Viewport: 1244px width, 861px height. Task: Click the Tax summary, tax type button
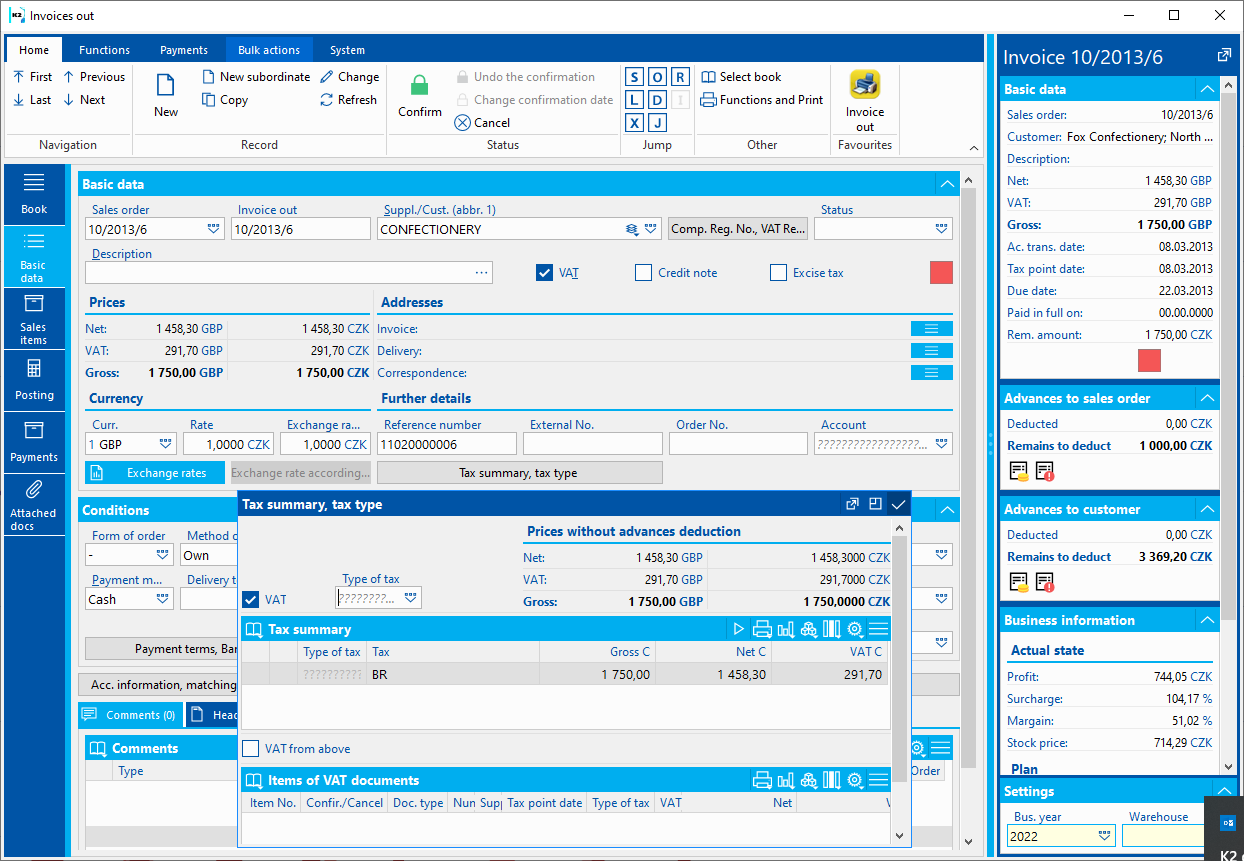(519, 473)
